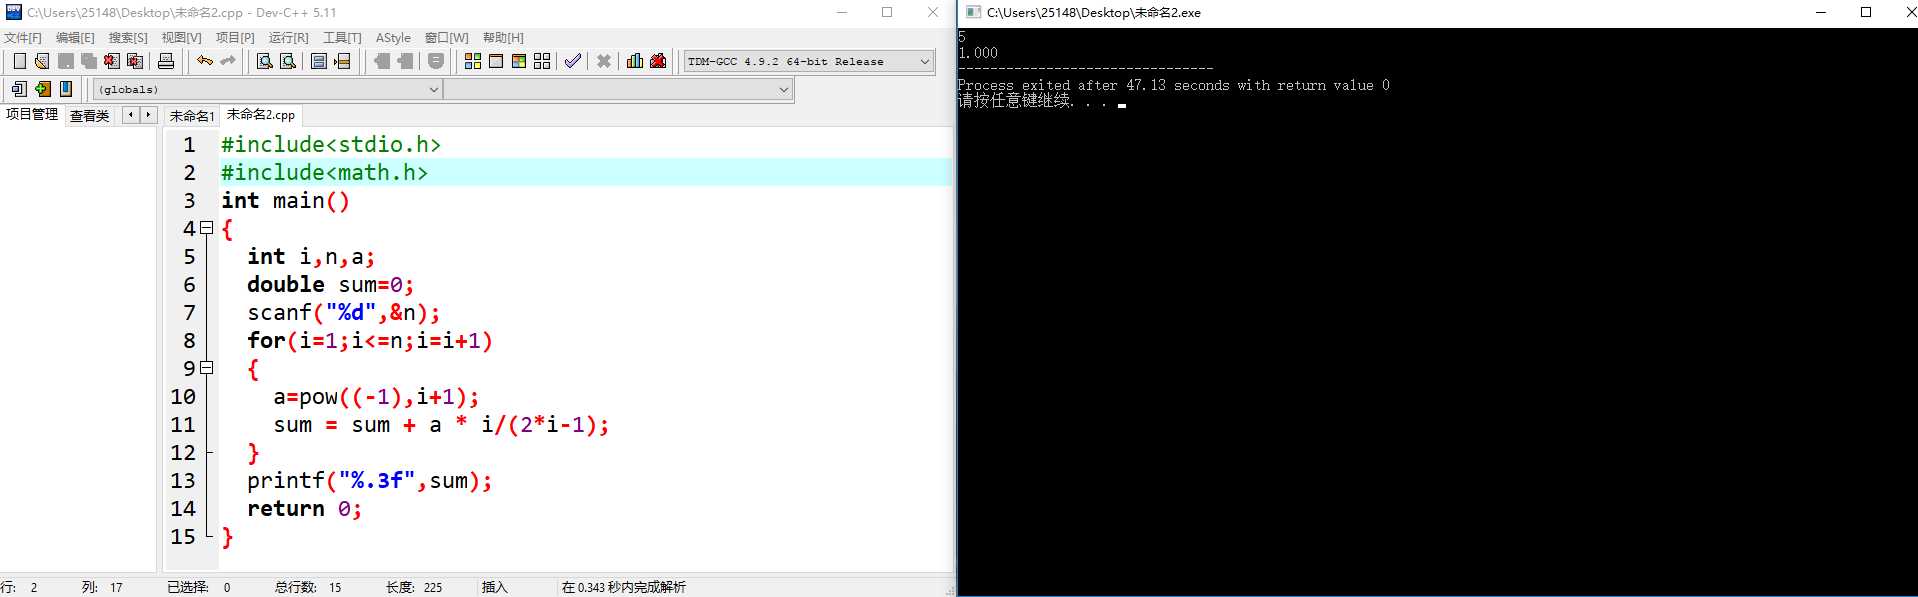Click the 总行数 15 status bar entry
Viewport: 1918px width, 597px height.
(x=308, y=587)
